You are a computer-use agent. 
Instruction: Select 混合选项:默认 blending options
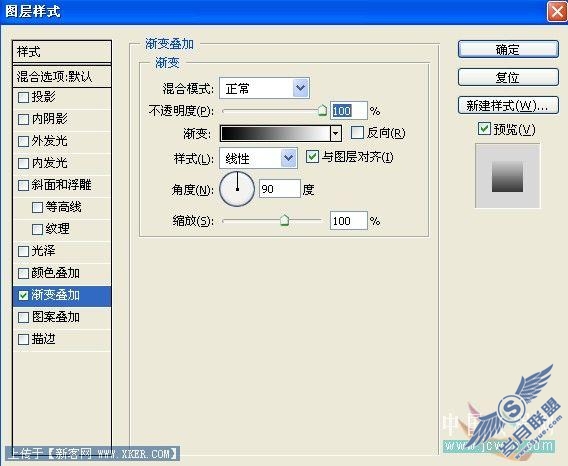click(x=62, y=76)
